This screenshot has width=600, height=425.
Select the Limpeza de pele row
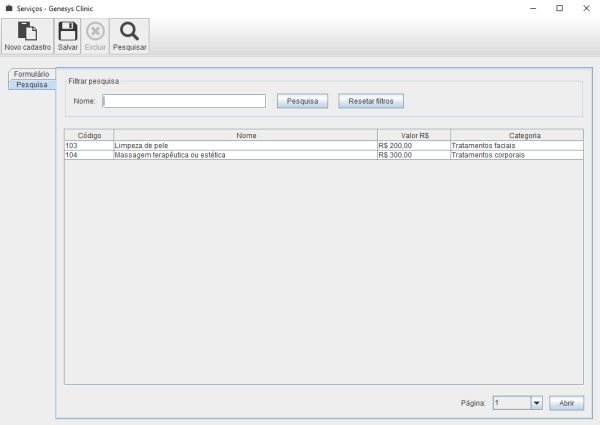[x=245, y=145]
